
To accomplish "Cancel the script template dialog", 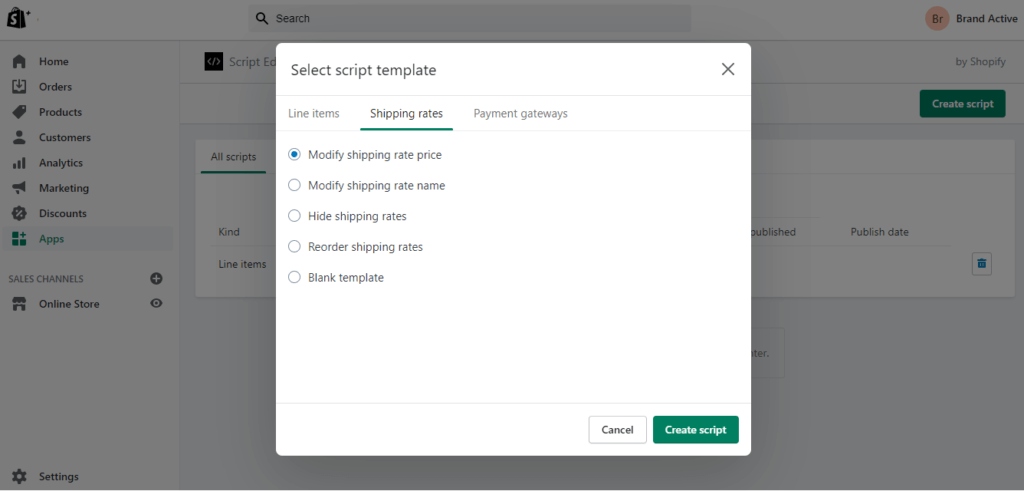I will coord(617,430).
